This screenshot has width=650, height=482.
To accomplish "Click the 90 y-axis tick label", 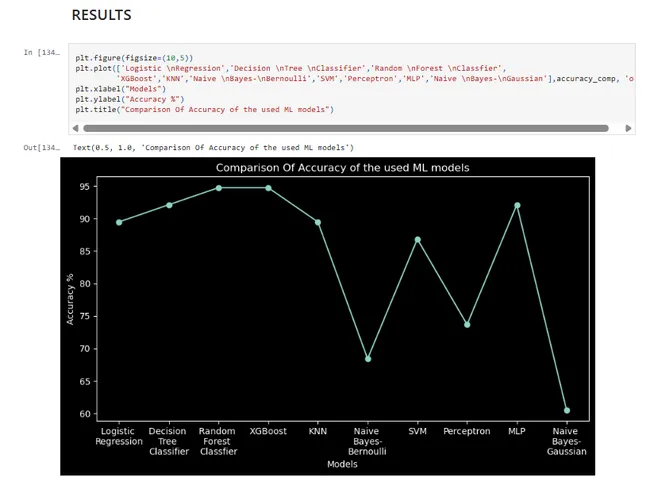I will point(85,219).
